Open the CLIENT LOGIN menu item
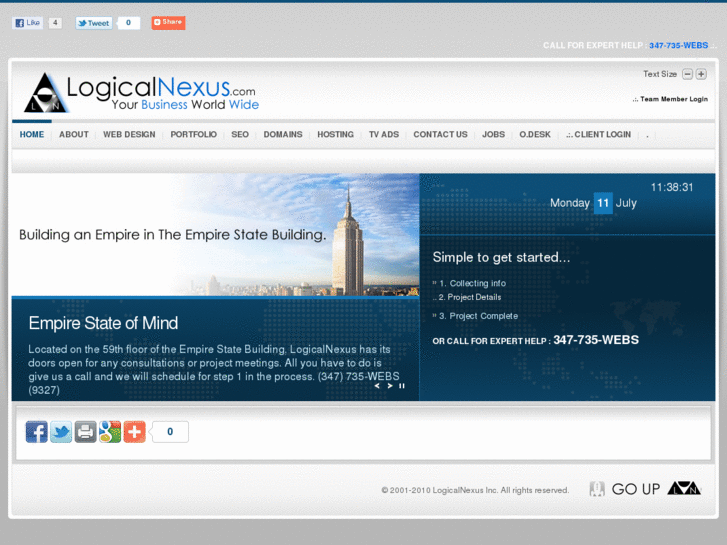The width and height of the screenshot is (727, 545). pos(599,135)
